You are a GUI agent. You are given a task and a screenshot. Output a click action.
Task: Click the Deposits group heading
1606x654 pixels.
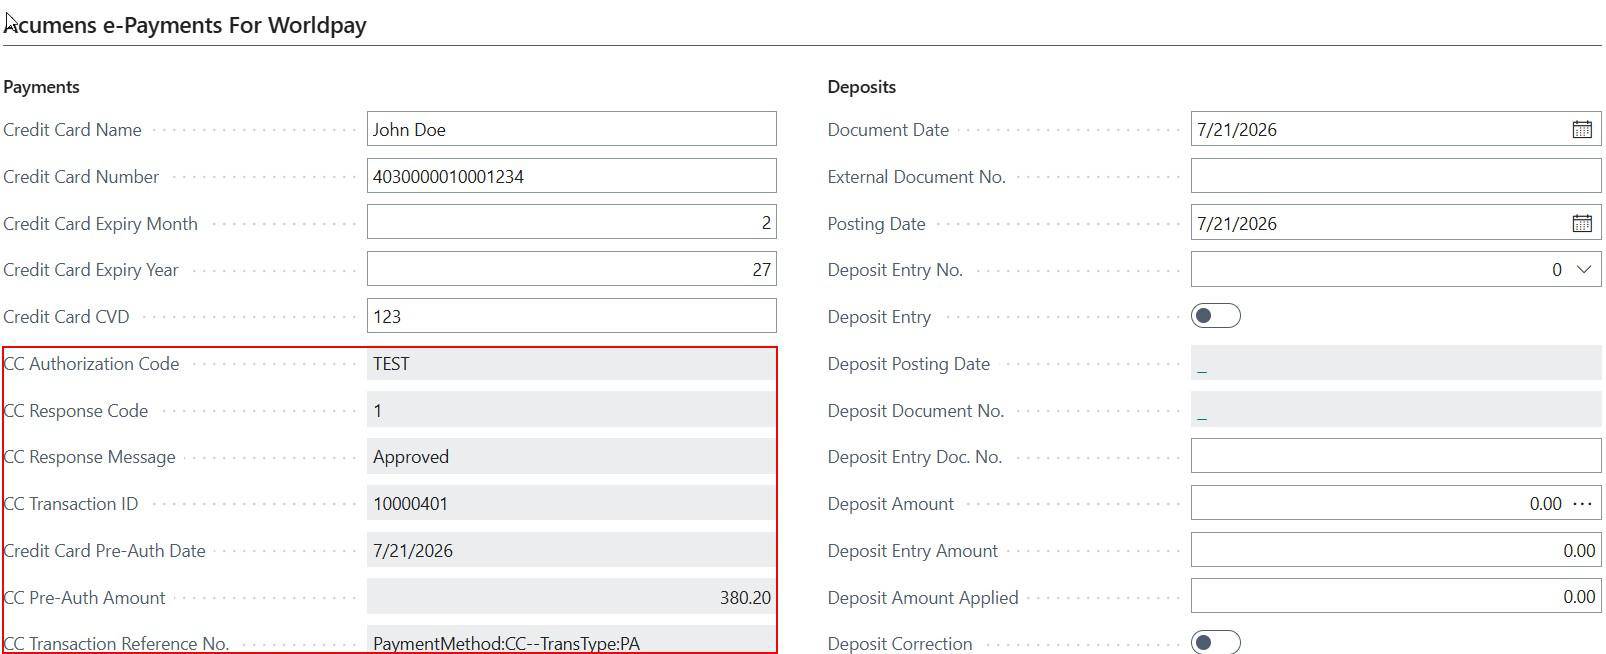(x=861, y=87)
